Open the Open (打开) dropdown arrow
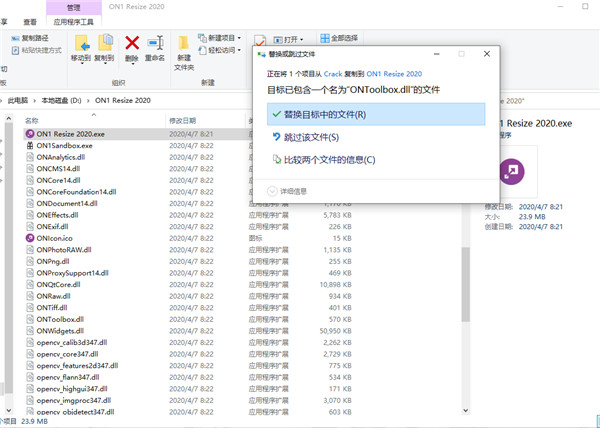The height and width of the screenshot is (428, 600). (302, 40)
